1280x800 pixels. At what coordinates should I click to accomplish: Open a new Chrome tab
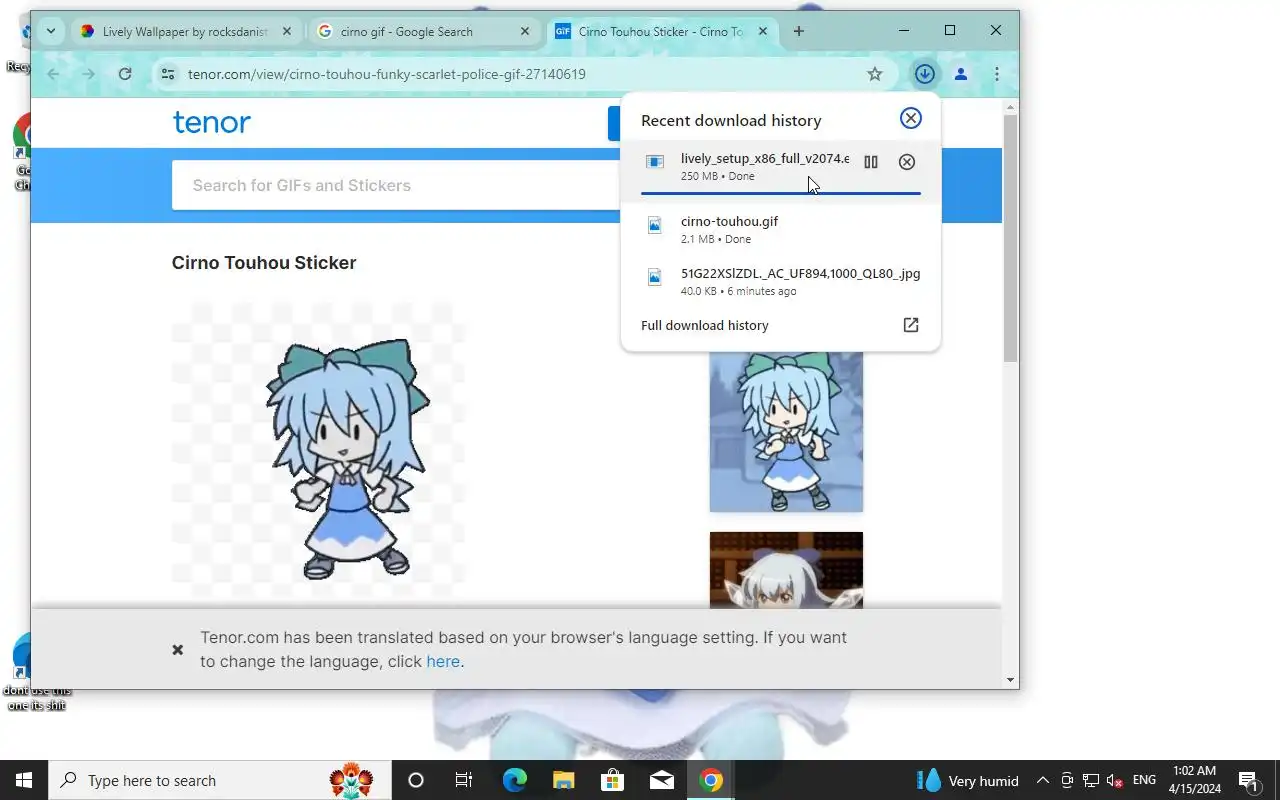(798, 32)
